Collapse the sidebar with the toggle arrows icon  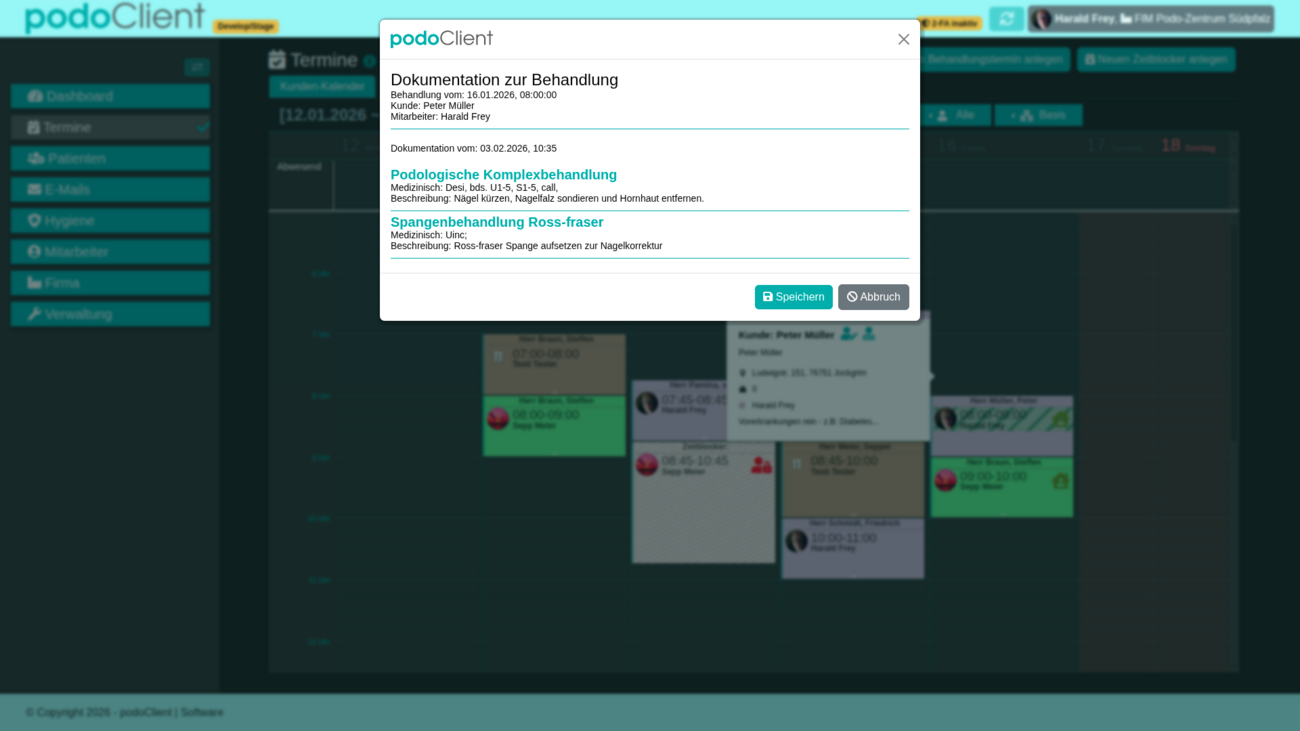197,67
